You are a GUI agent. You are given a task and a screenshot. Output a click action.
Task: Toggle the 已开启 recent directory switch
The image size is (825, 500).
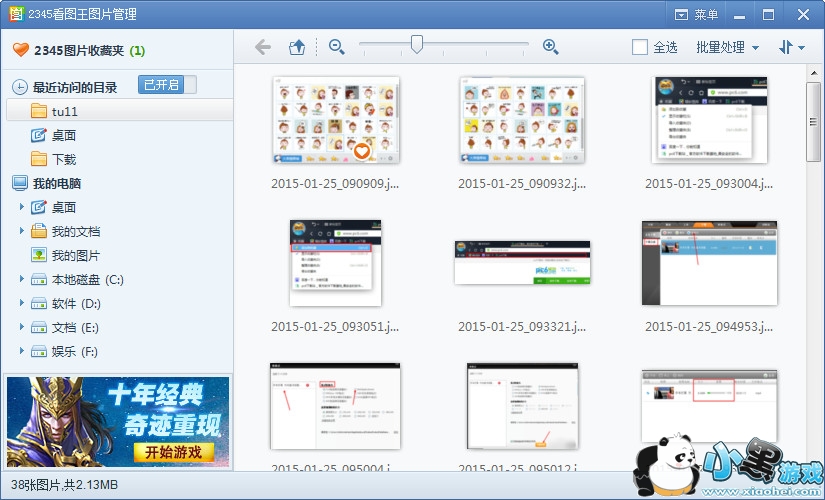coord(167,85)
